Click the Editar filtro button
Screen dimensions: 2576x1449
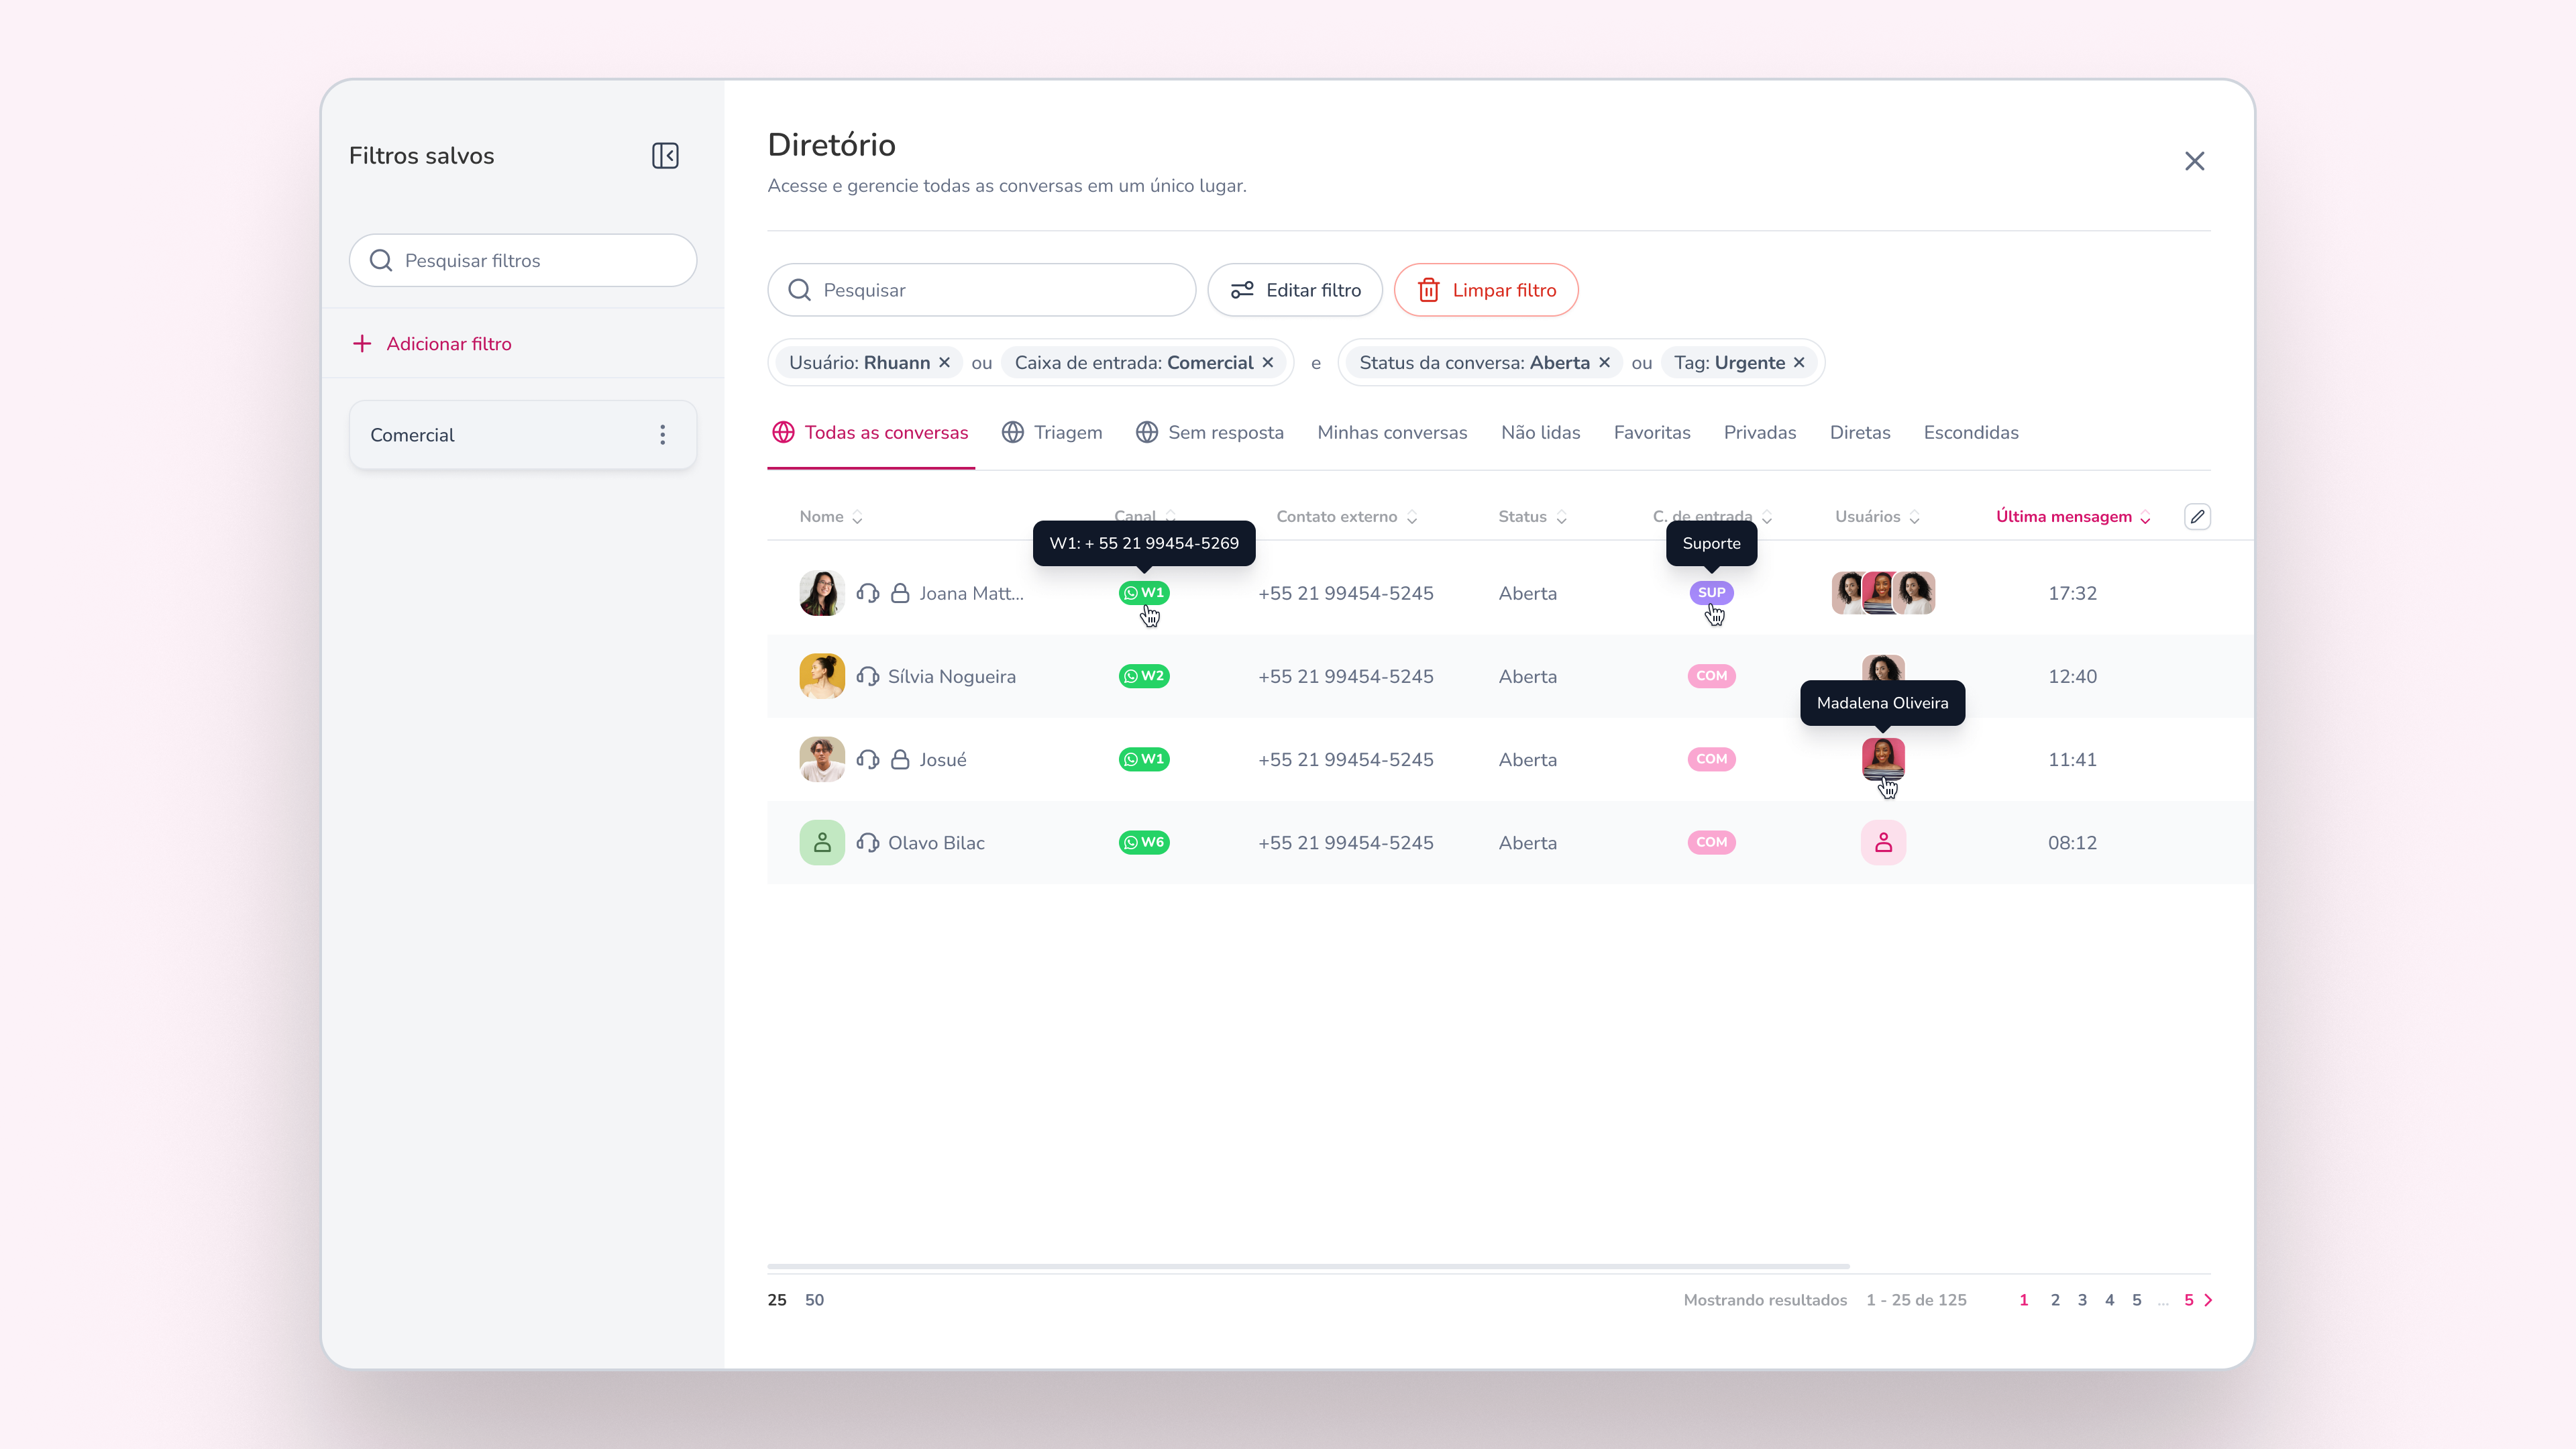coord(1295,290)
